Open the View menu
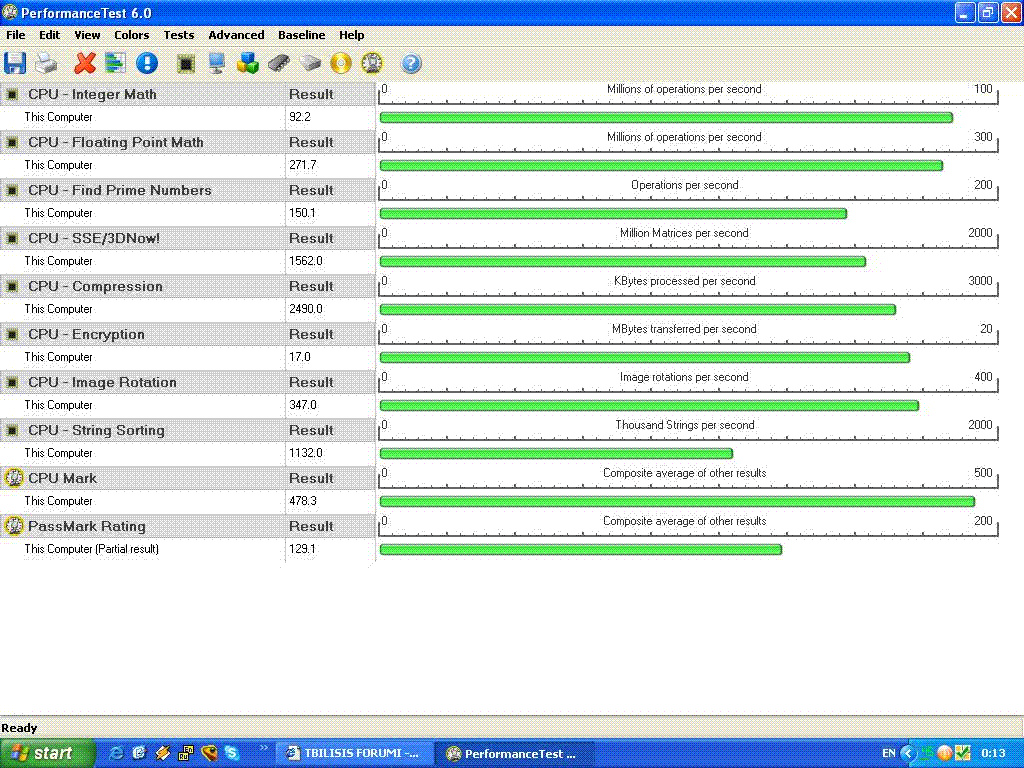The image size is (1024, 768). coord(87,35)
